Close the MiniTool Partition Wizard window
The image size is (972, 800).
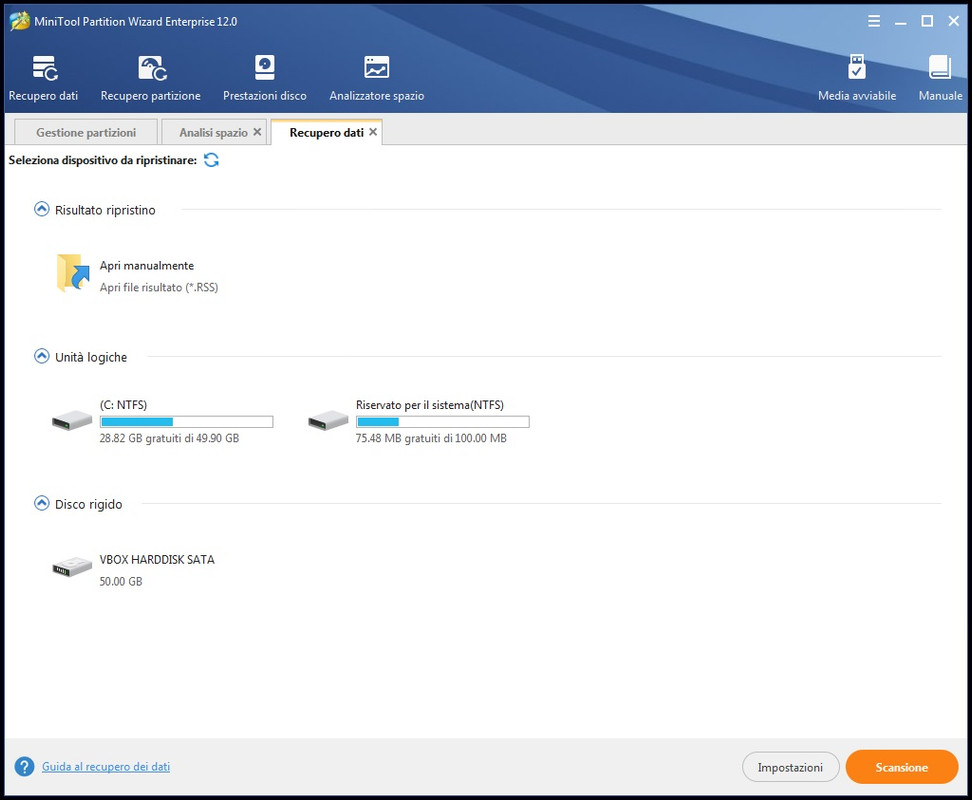[953, 22]
